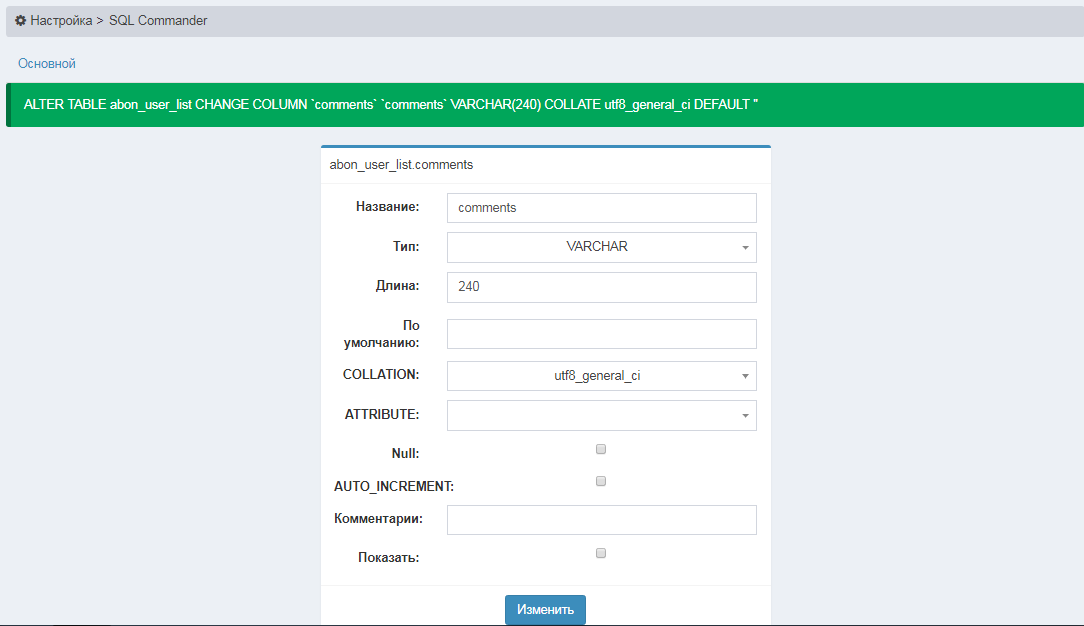This screenshot has height=626, width=1084.
Task: Click the gear icon in the breadcrumb
Action: 20,20
